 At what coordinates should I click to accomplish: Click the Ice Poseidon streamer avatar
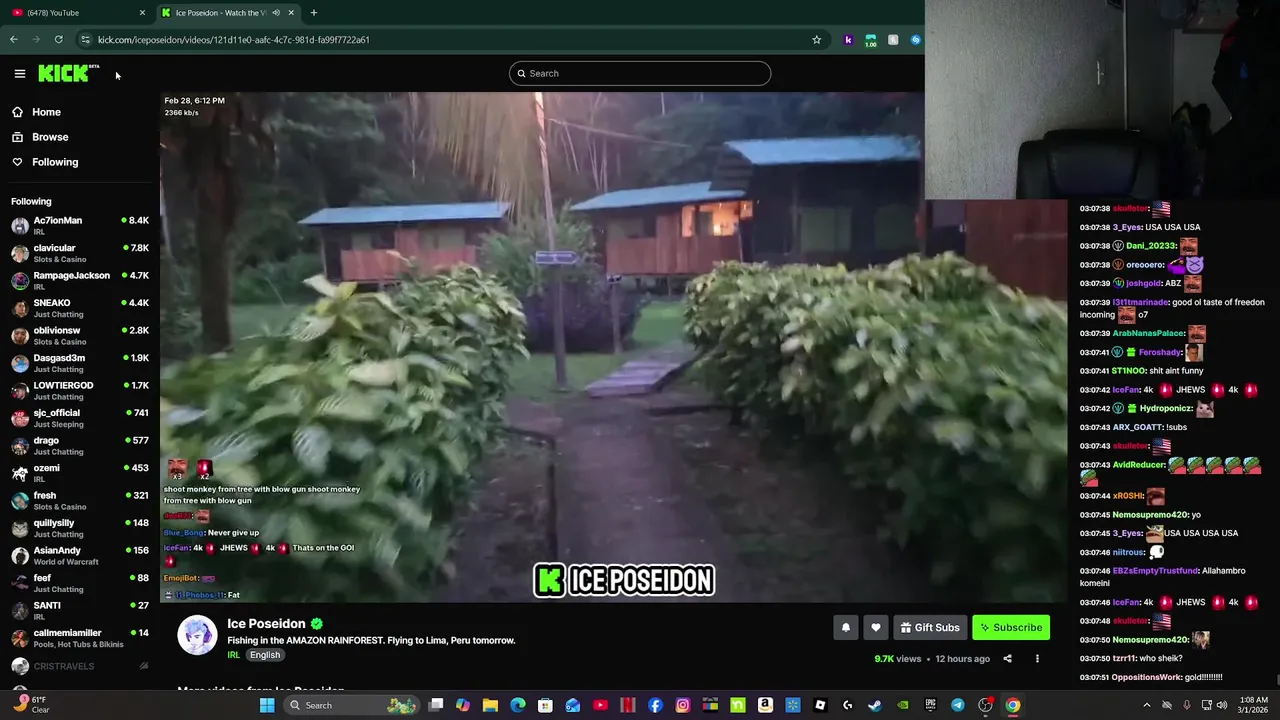197,635
